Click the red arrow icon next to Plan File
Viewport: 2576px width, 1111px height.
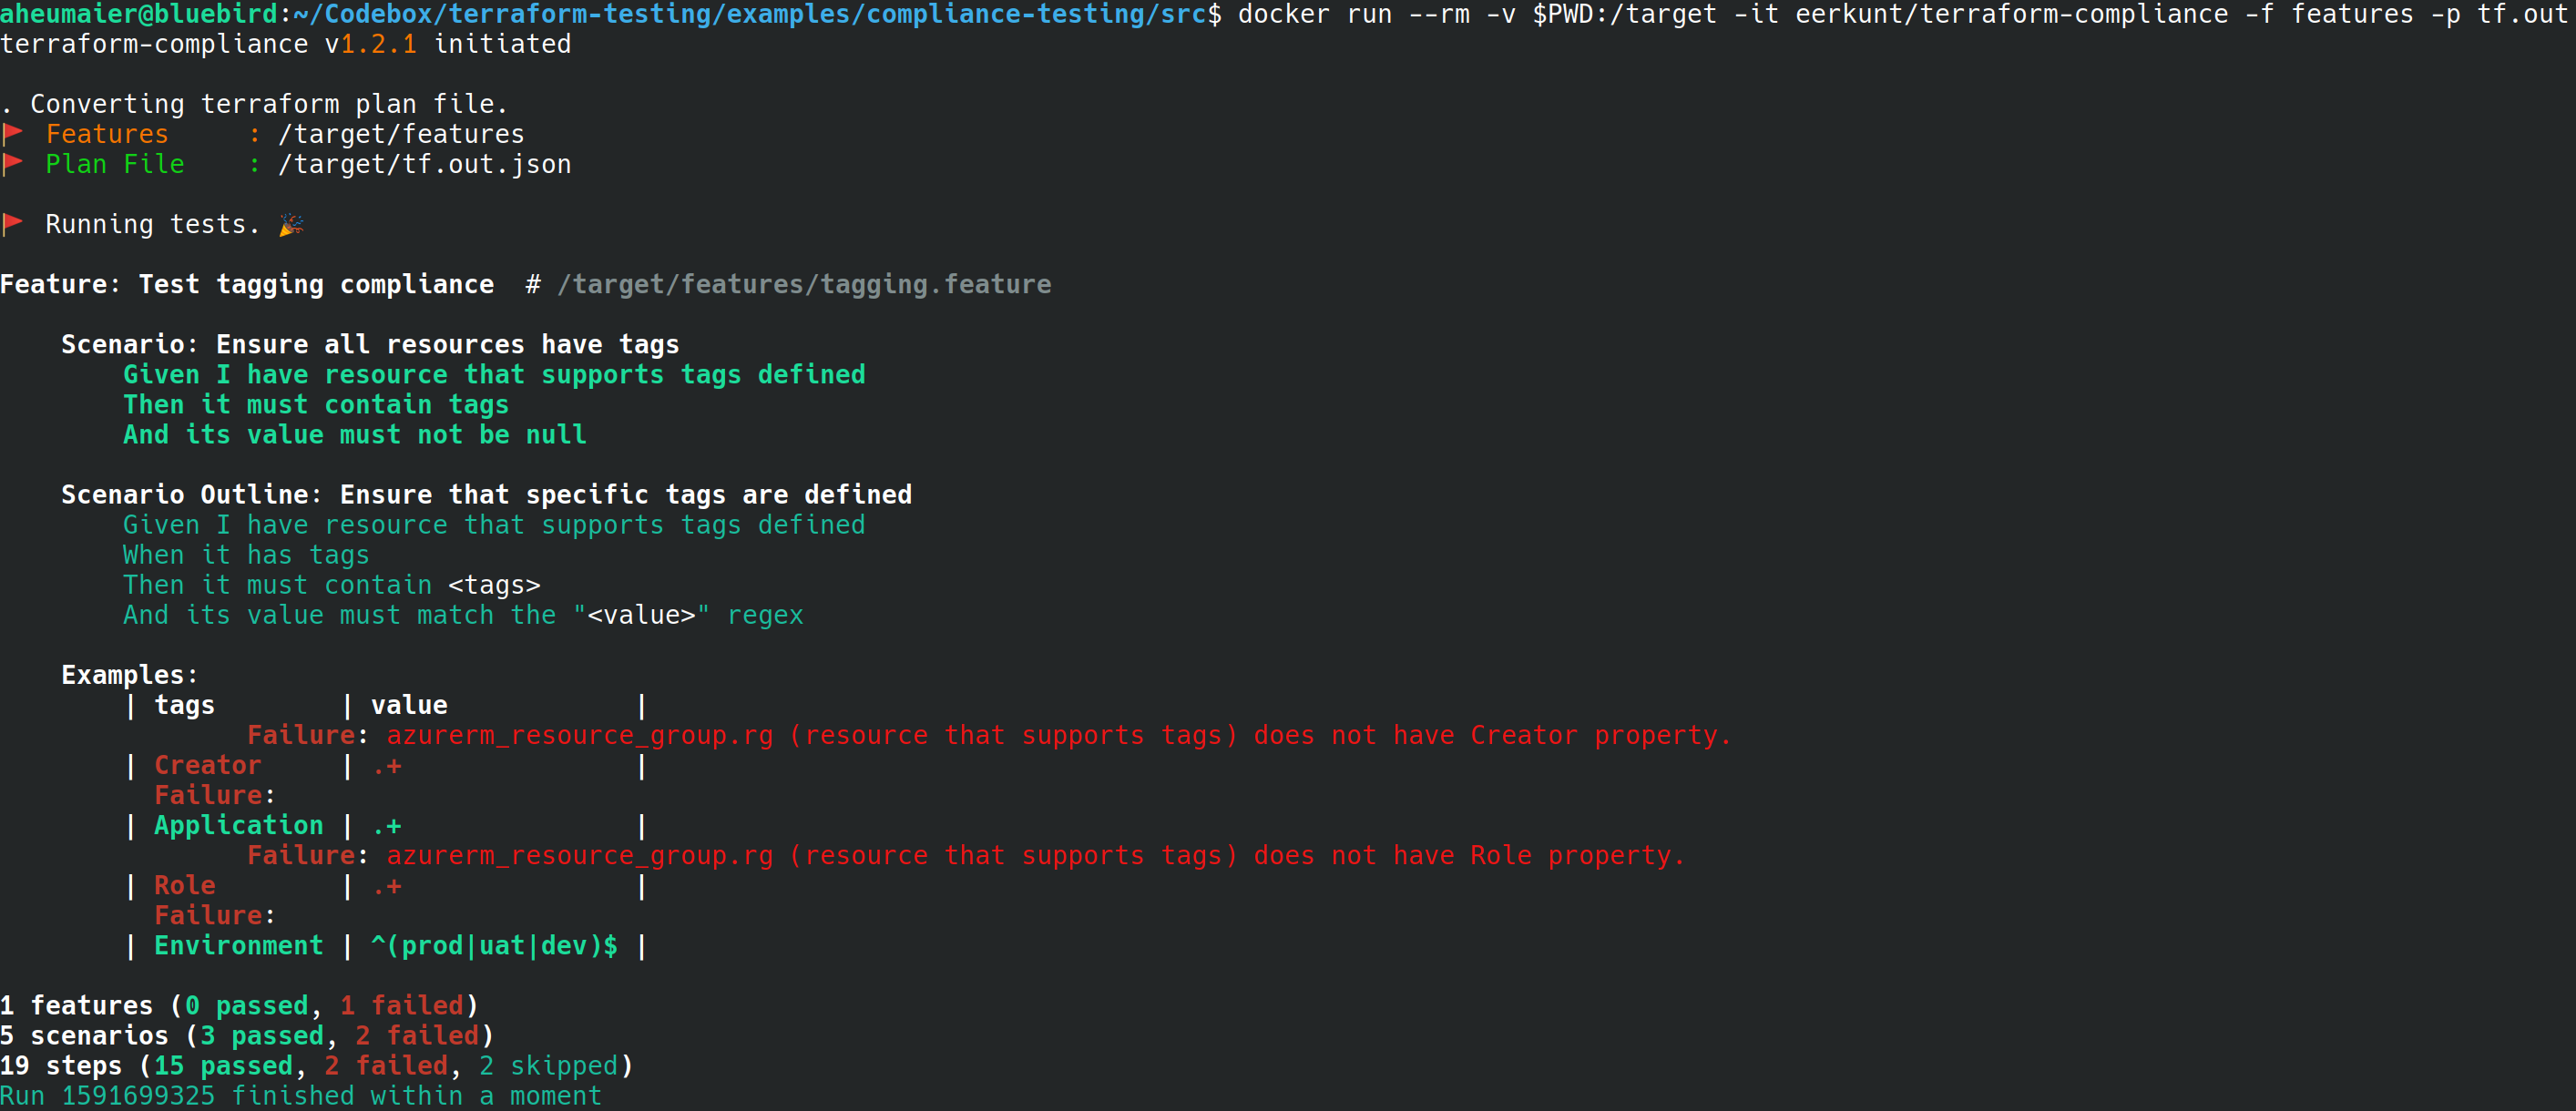coord(15,164)
